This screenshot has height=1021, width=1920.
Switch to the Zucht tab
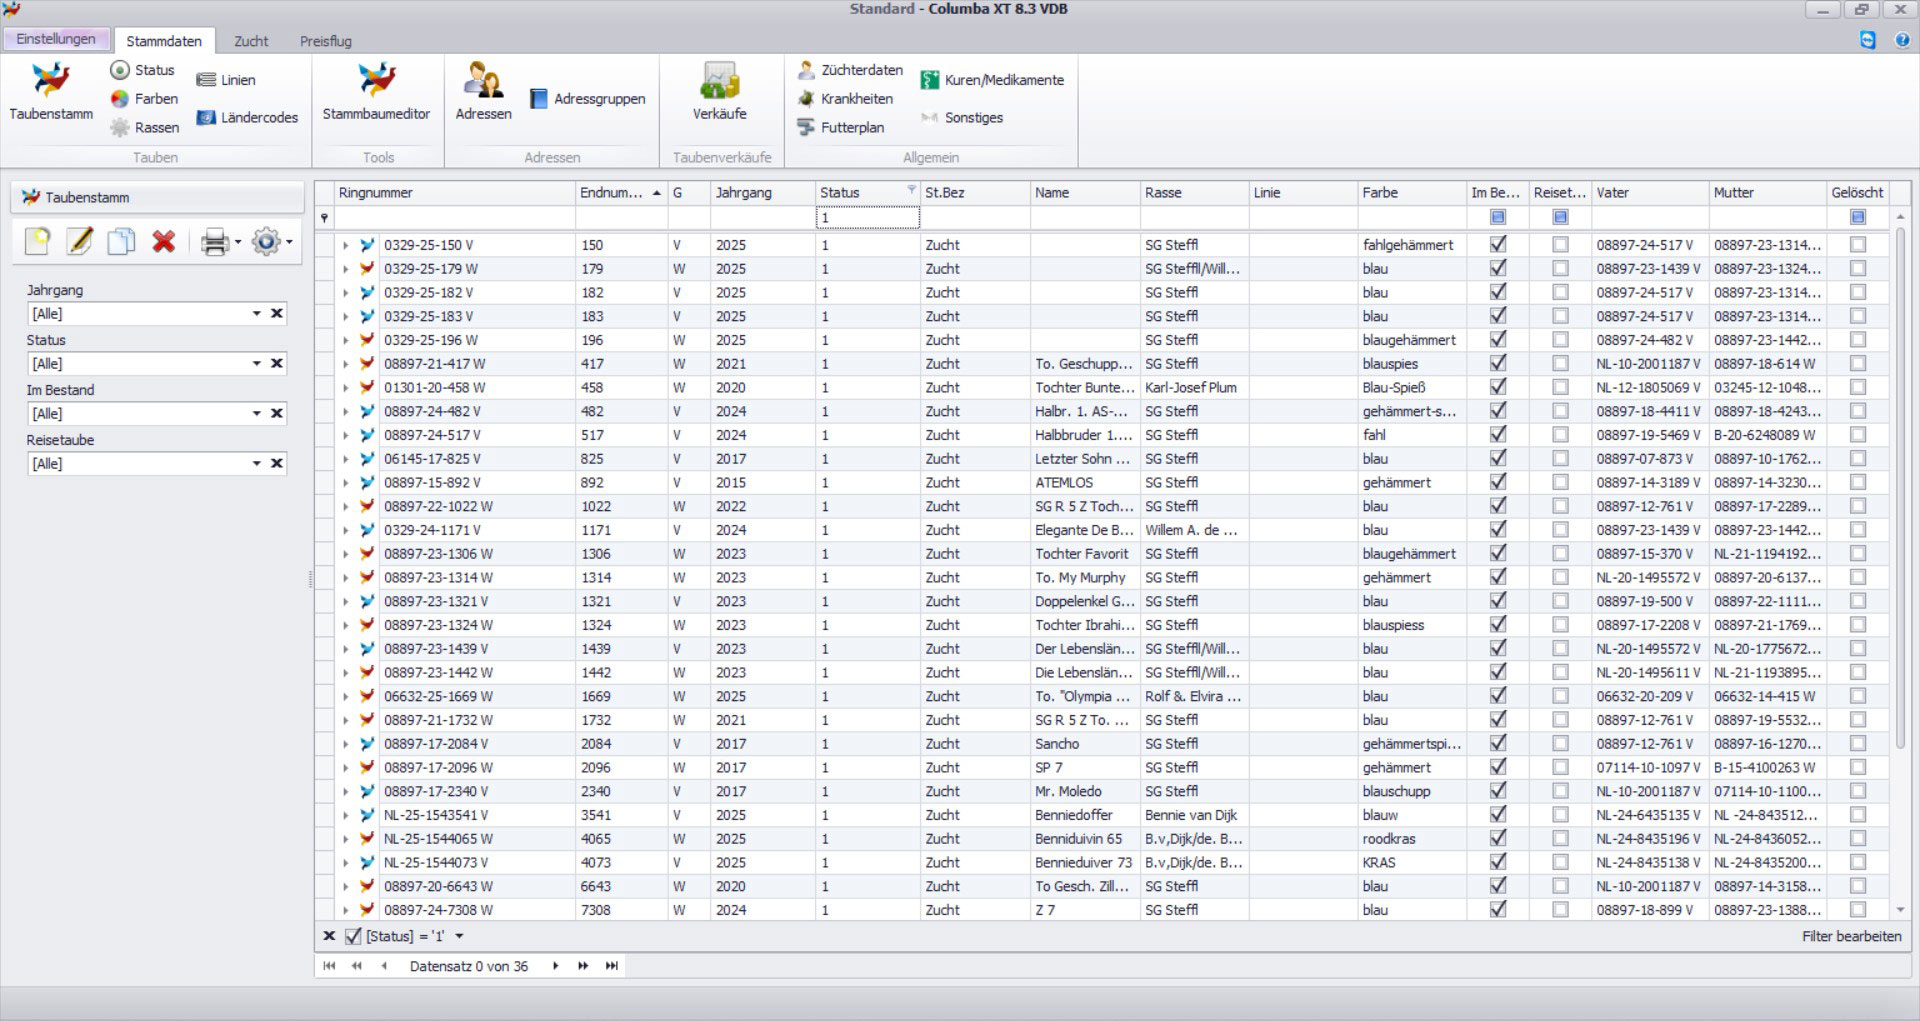251,41
